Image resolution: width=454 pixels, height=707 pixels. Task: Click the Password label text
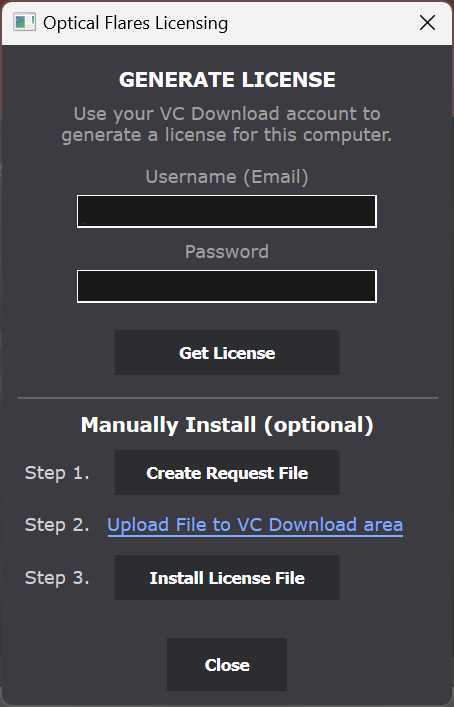(x=227, y=252)
